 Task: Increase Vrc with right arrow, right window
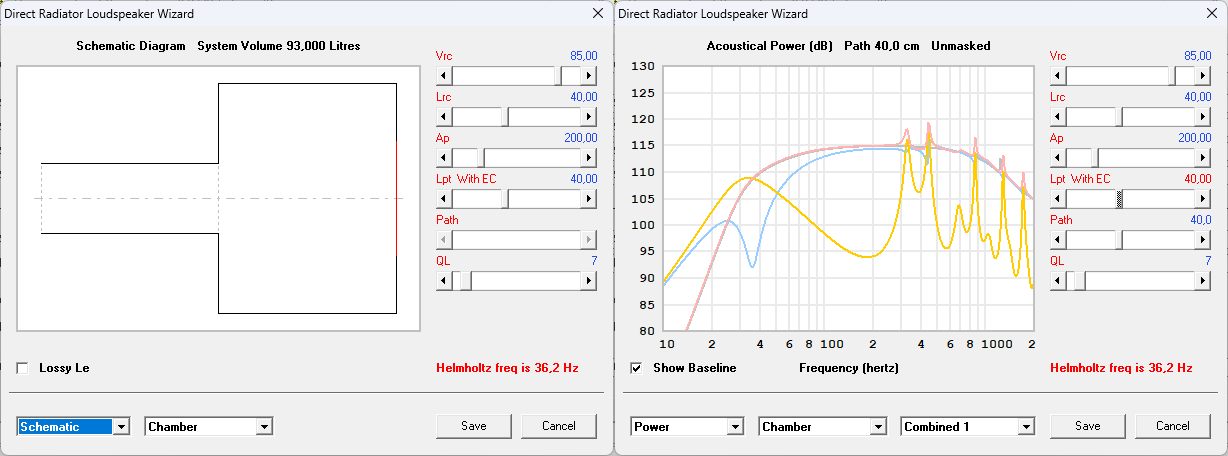1203,76
